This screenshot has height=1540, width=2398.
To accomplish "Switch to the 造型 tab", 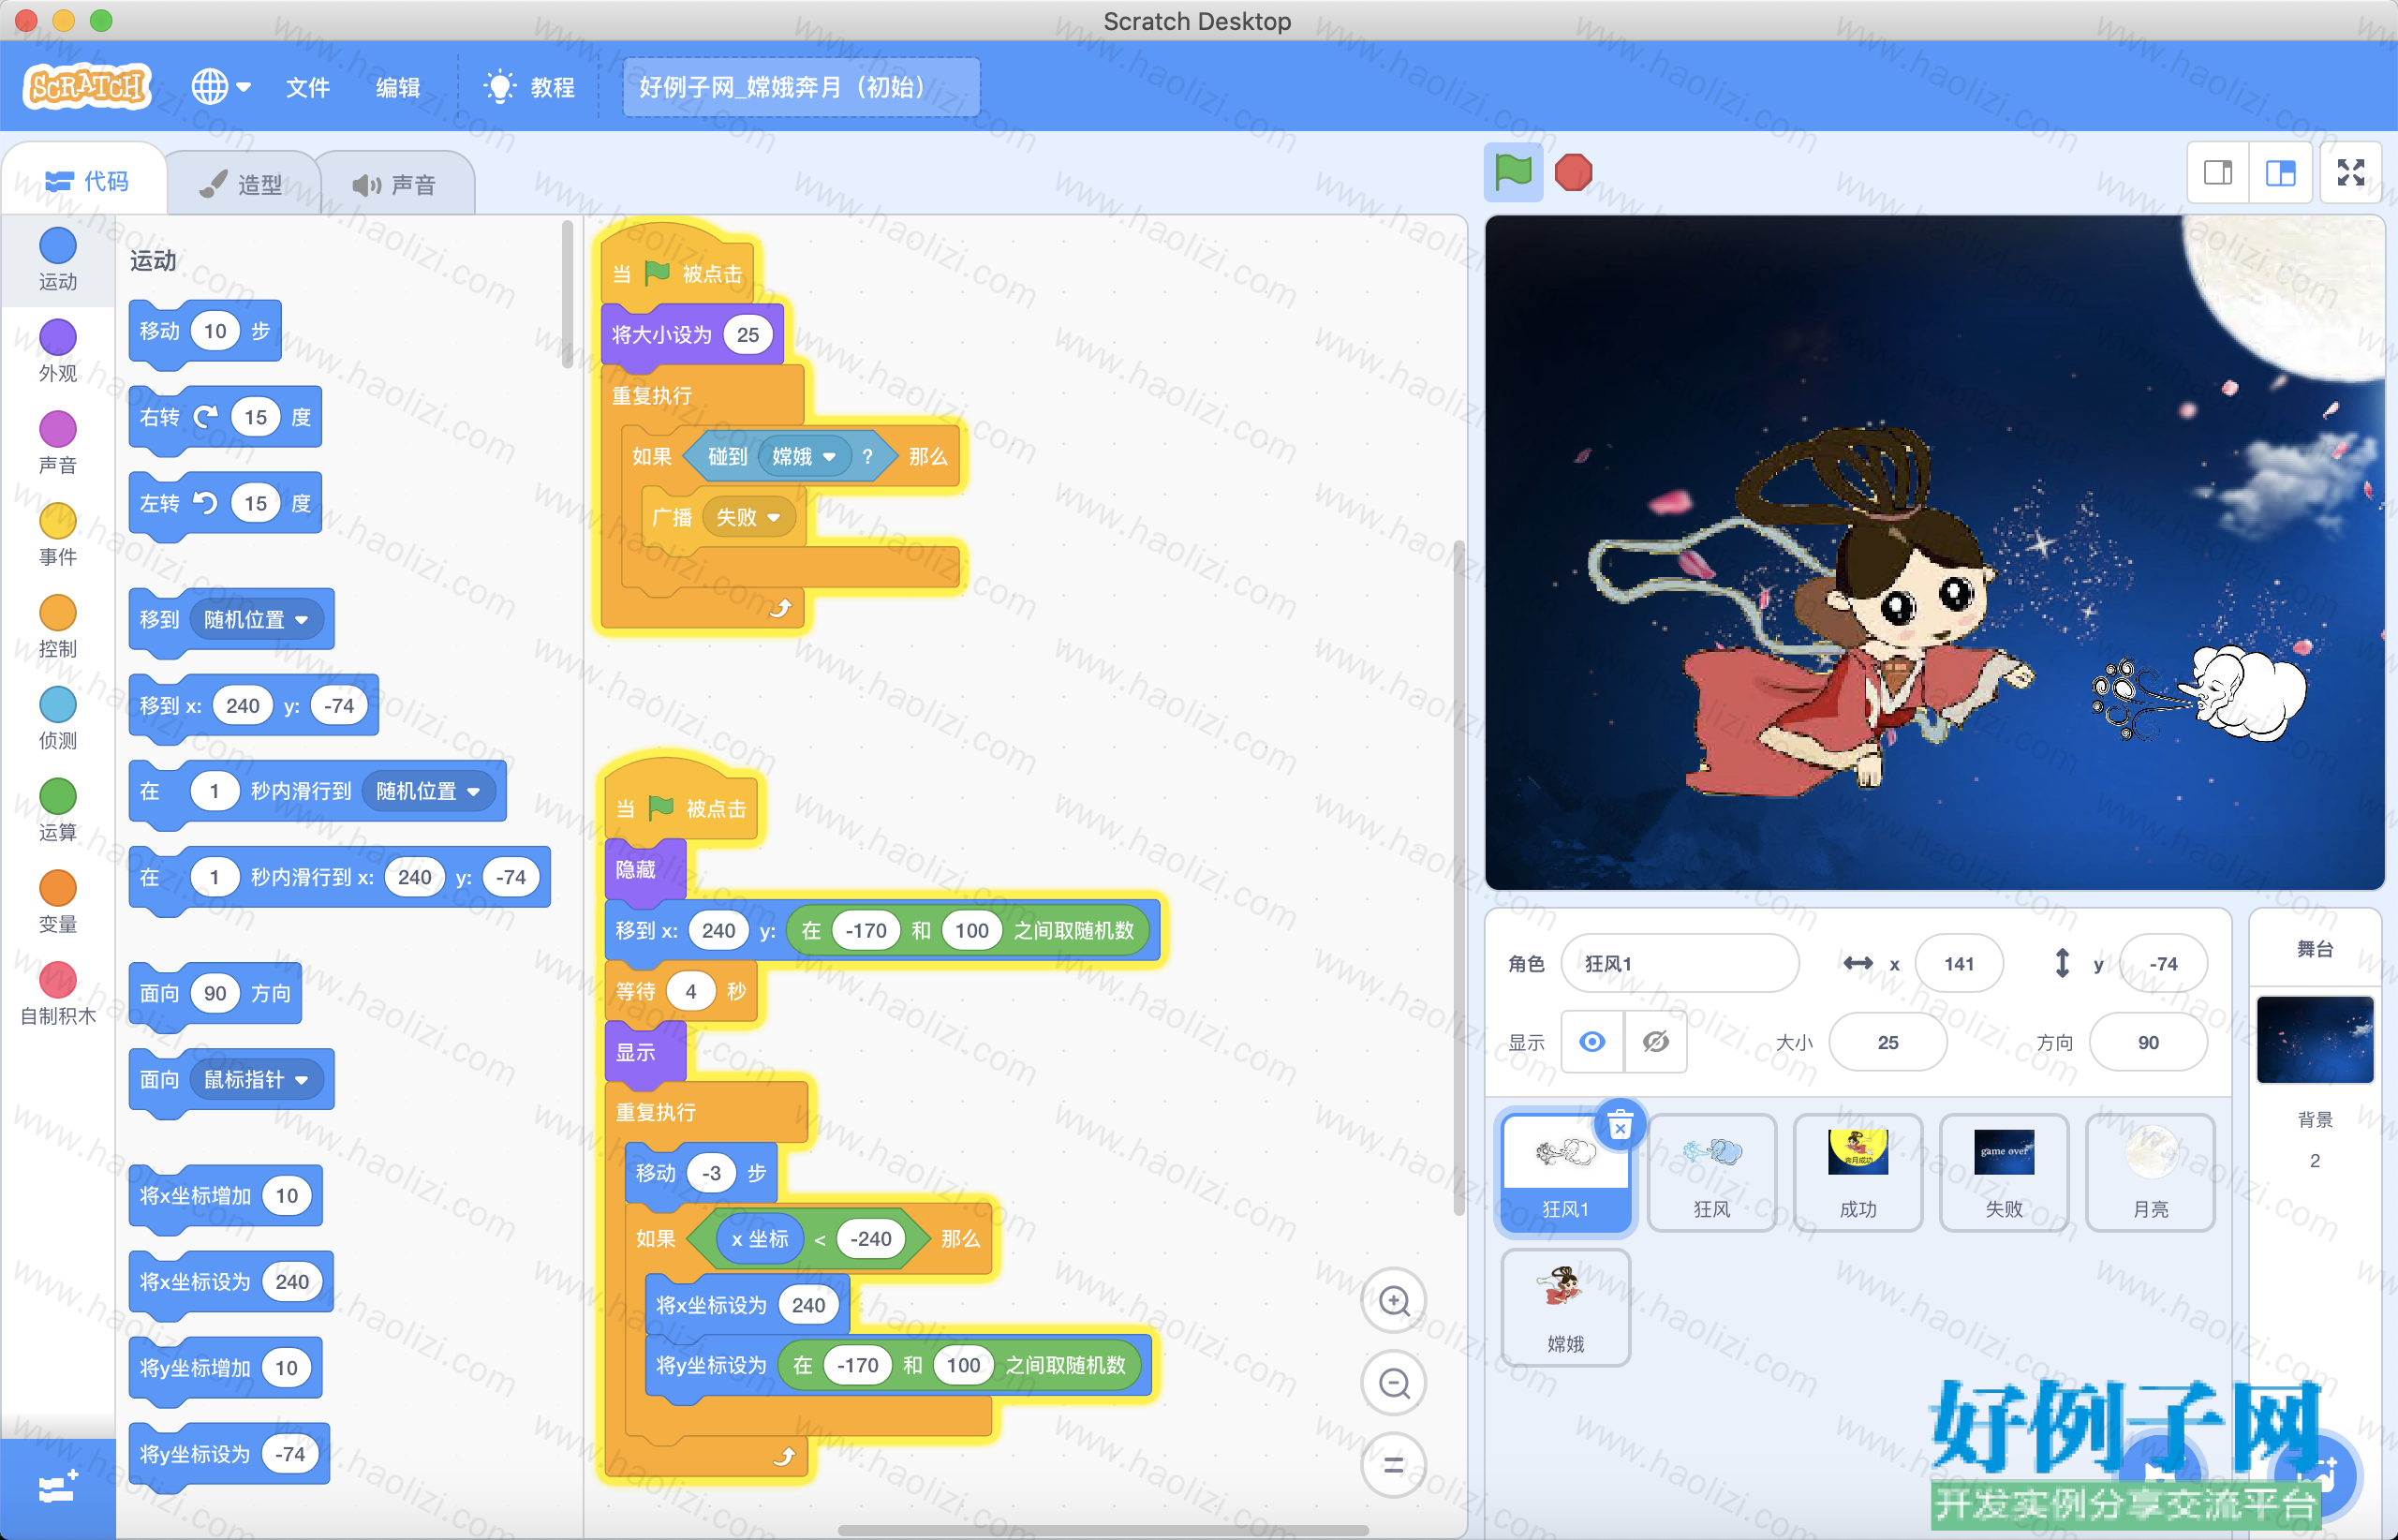I will click(241, 184).
